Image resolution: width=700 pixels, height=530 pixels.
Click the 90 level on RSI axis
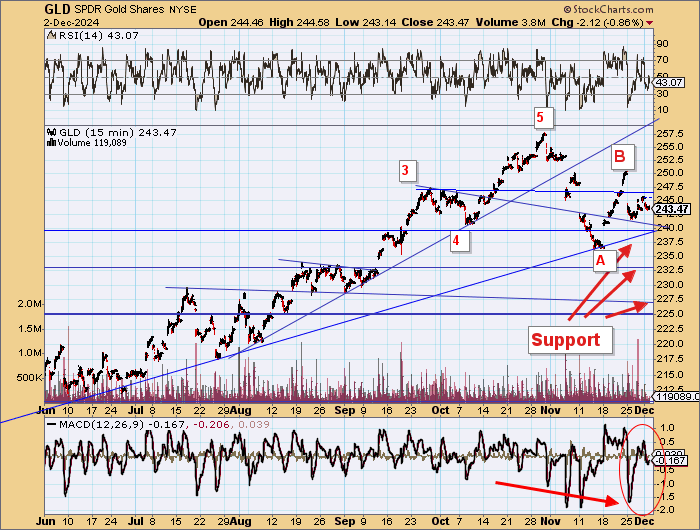662,43
